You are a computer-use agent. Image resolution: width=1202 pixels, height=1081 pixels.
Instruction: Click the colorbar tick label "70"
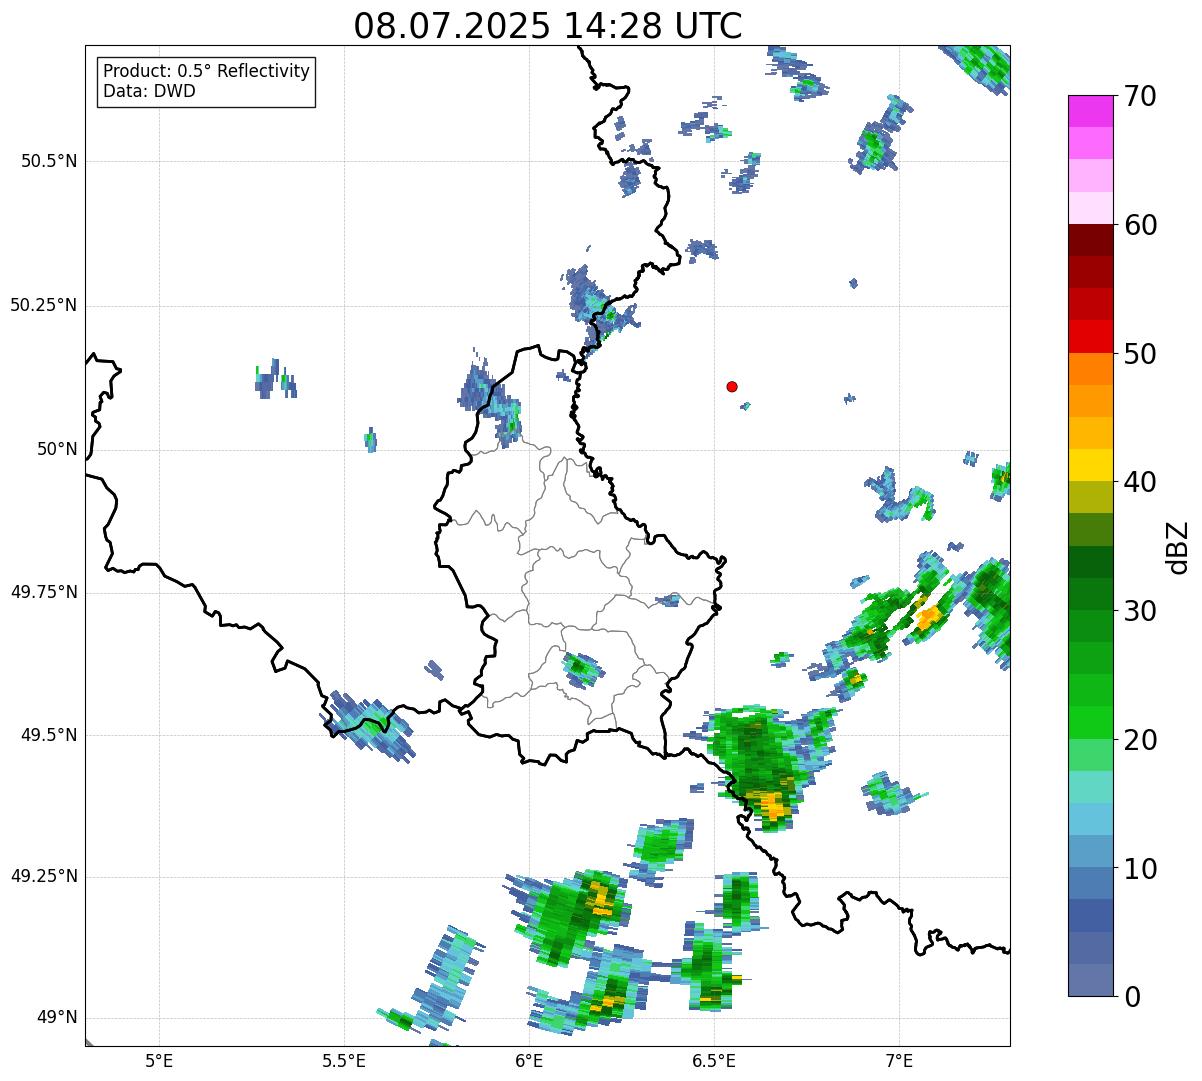point(1140,97)
